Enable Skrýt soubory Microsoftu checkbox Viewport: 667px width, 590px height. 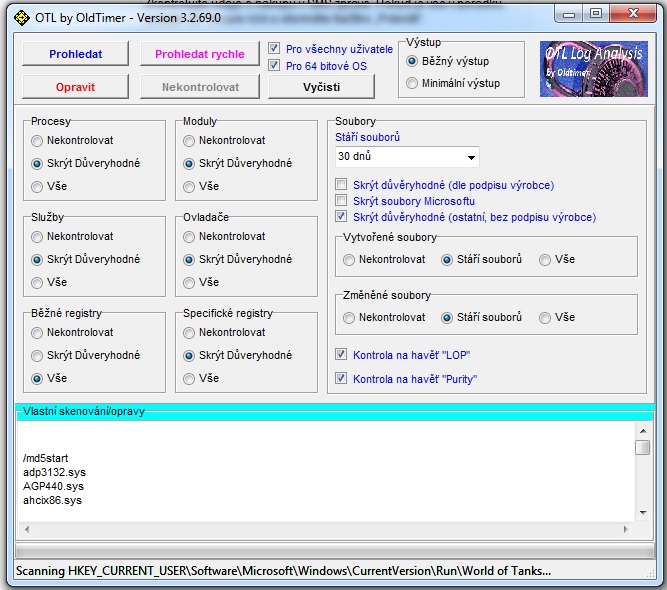[x=342, y=201]
